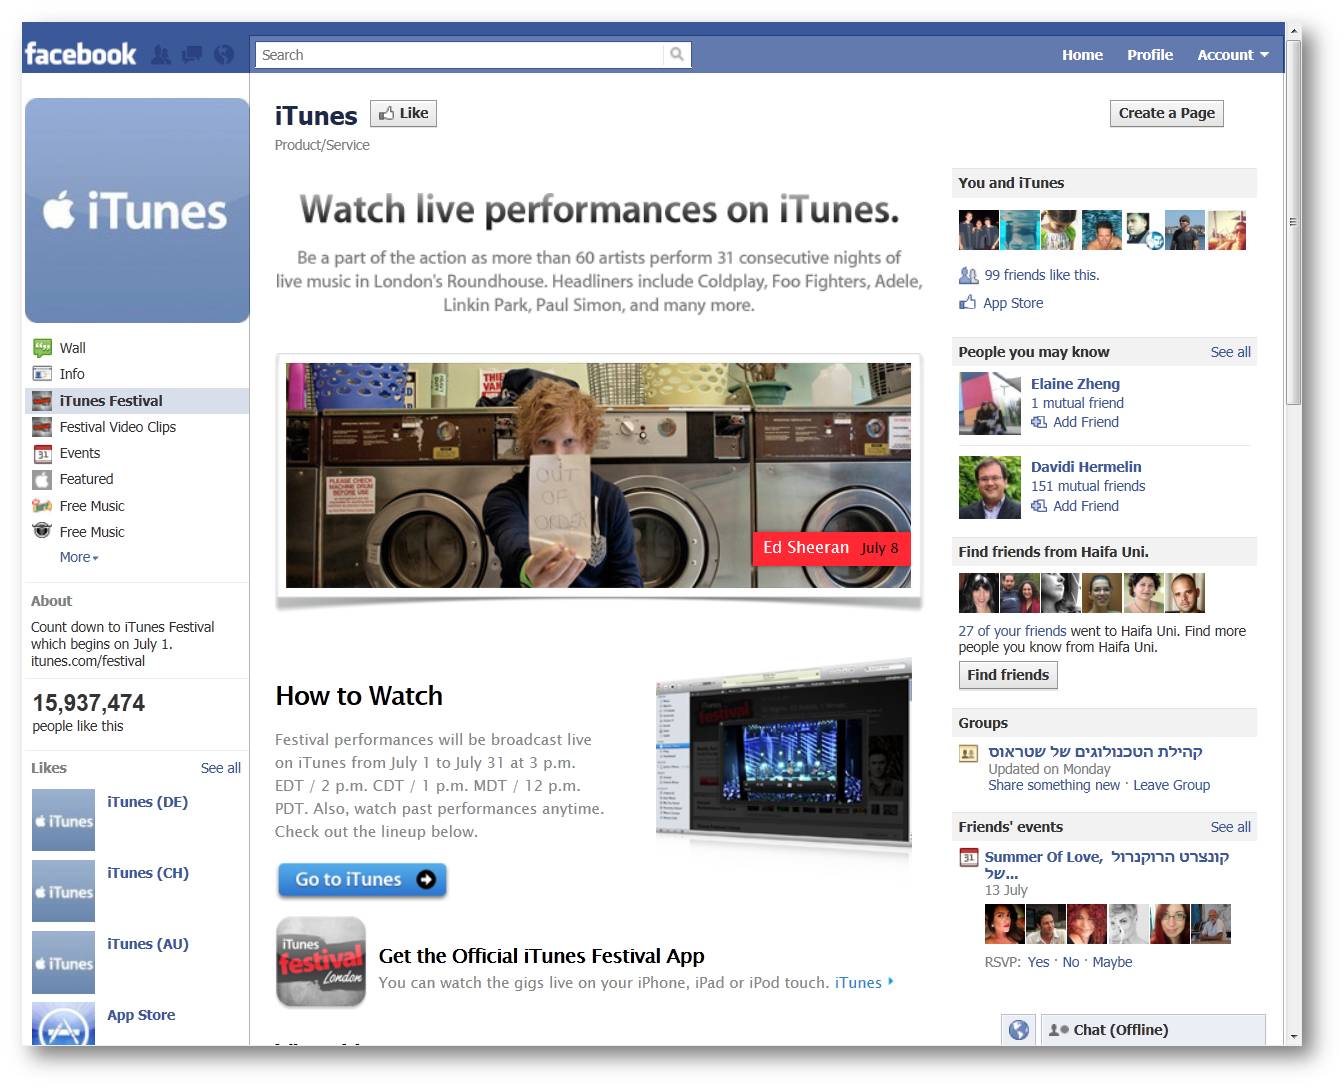
Task: Click the large iTunes profile logo
Action: 137,210
